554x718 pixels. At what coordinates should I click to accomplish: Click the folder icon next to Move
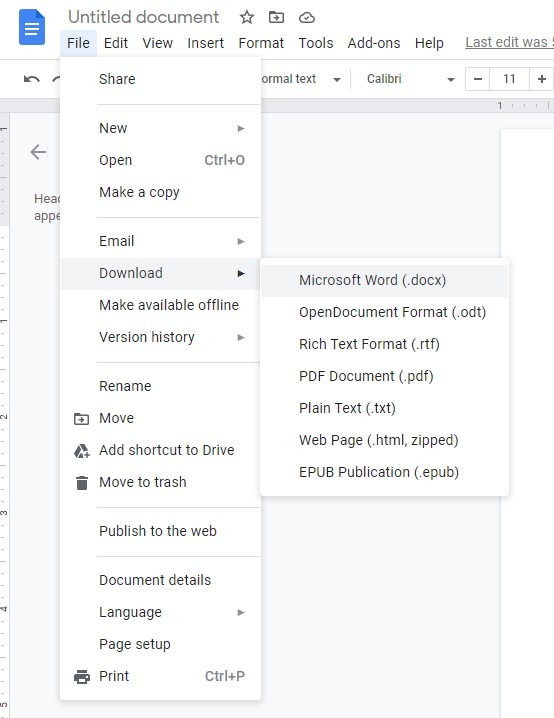tap(81, 419)
